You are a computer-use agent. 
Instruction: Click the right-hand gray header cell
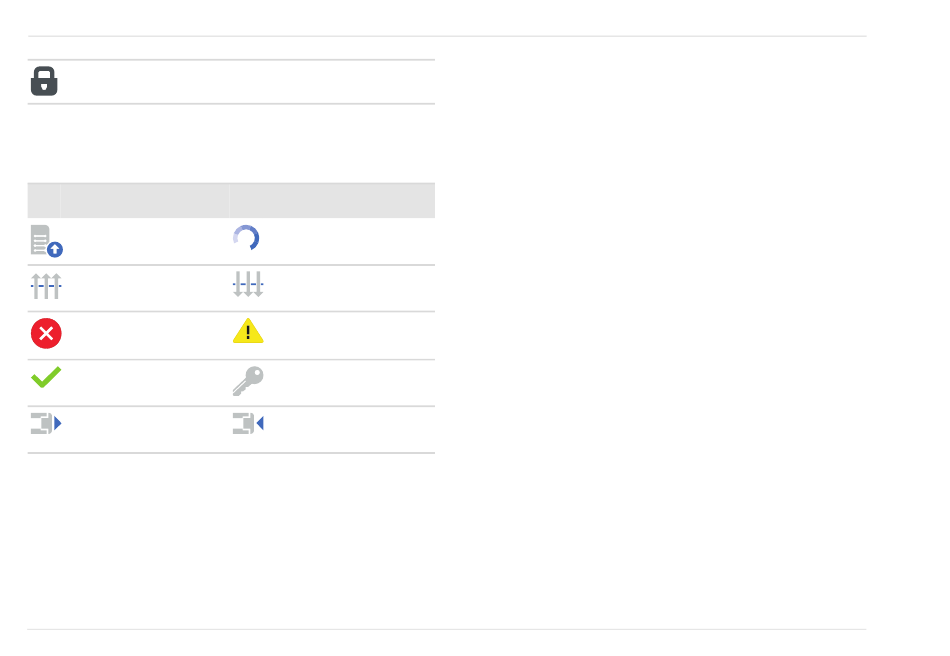pyautogui.click(x=333, y=200)
